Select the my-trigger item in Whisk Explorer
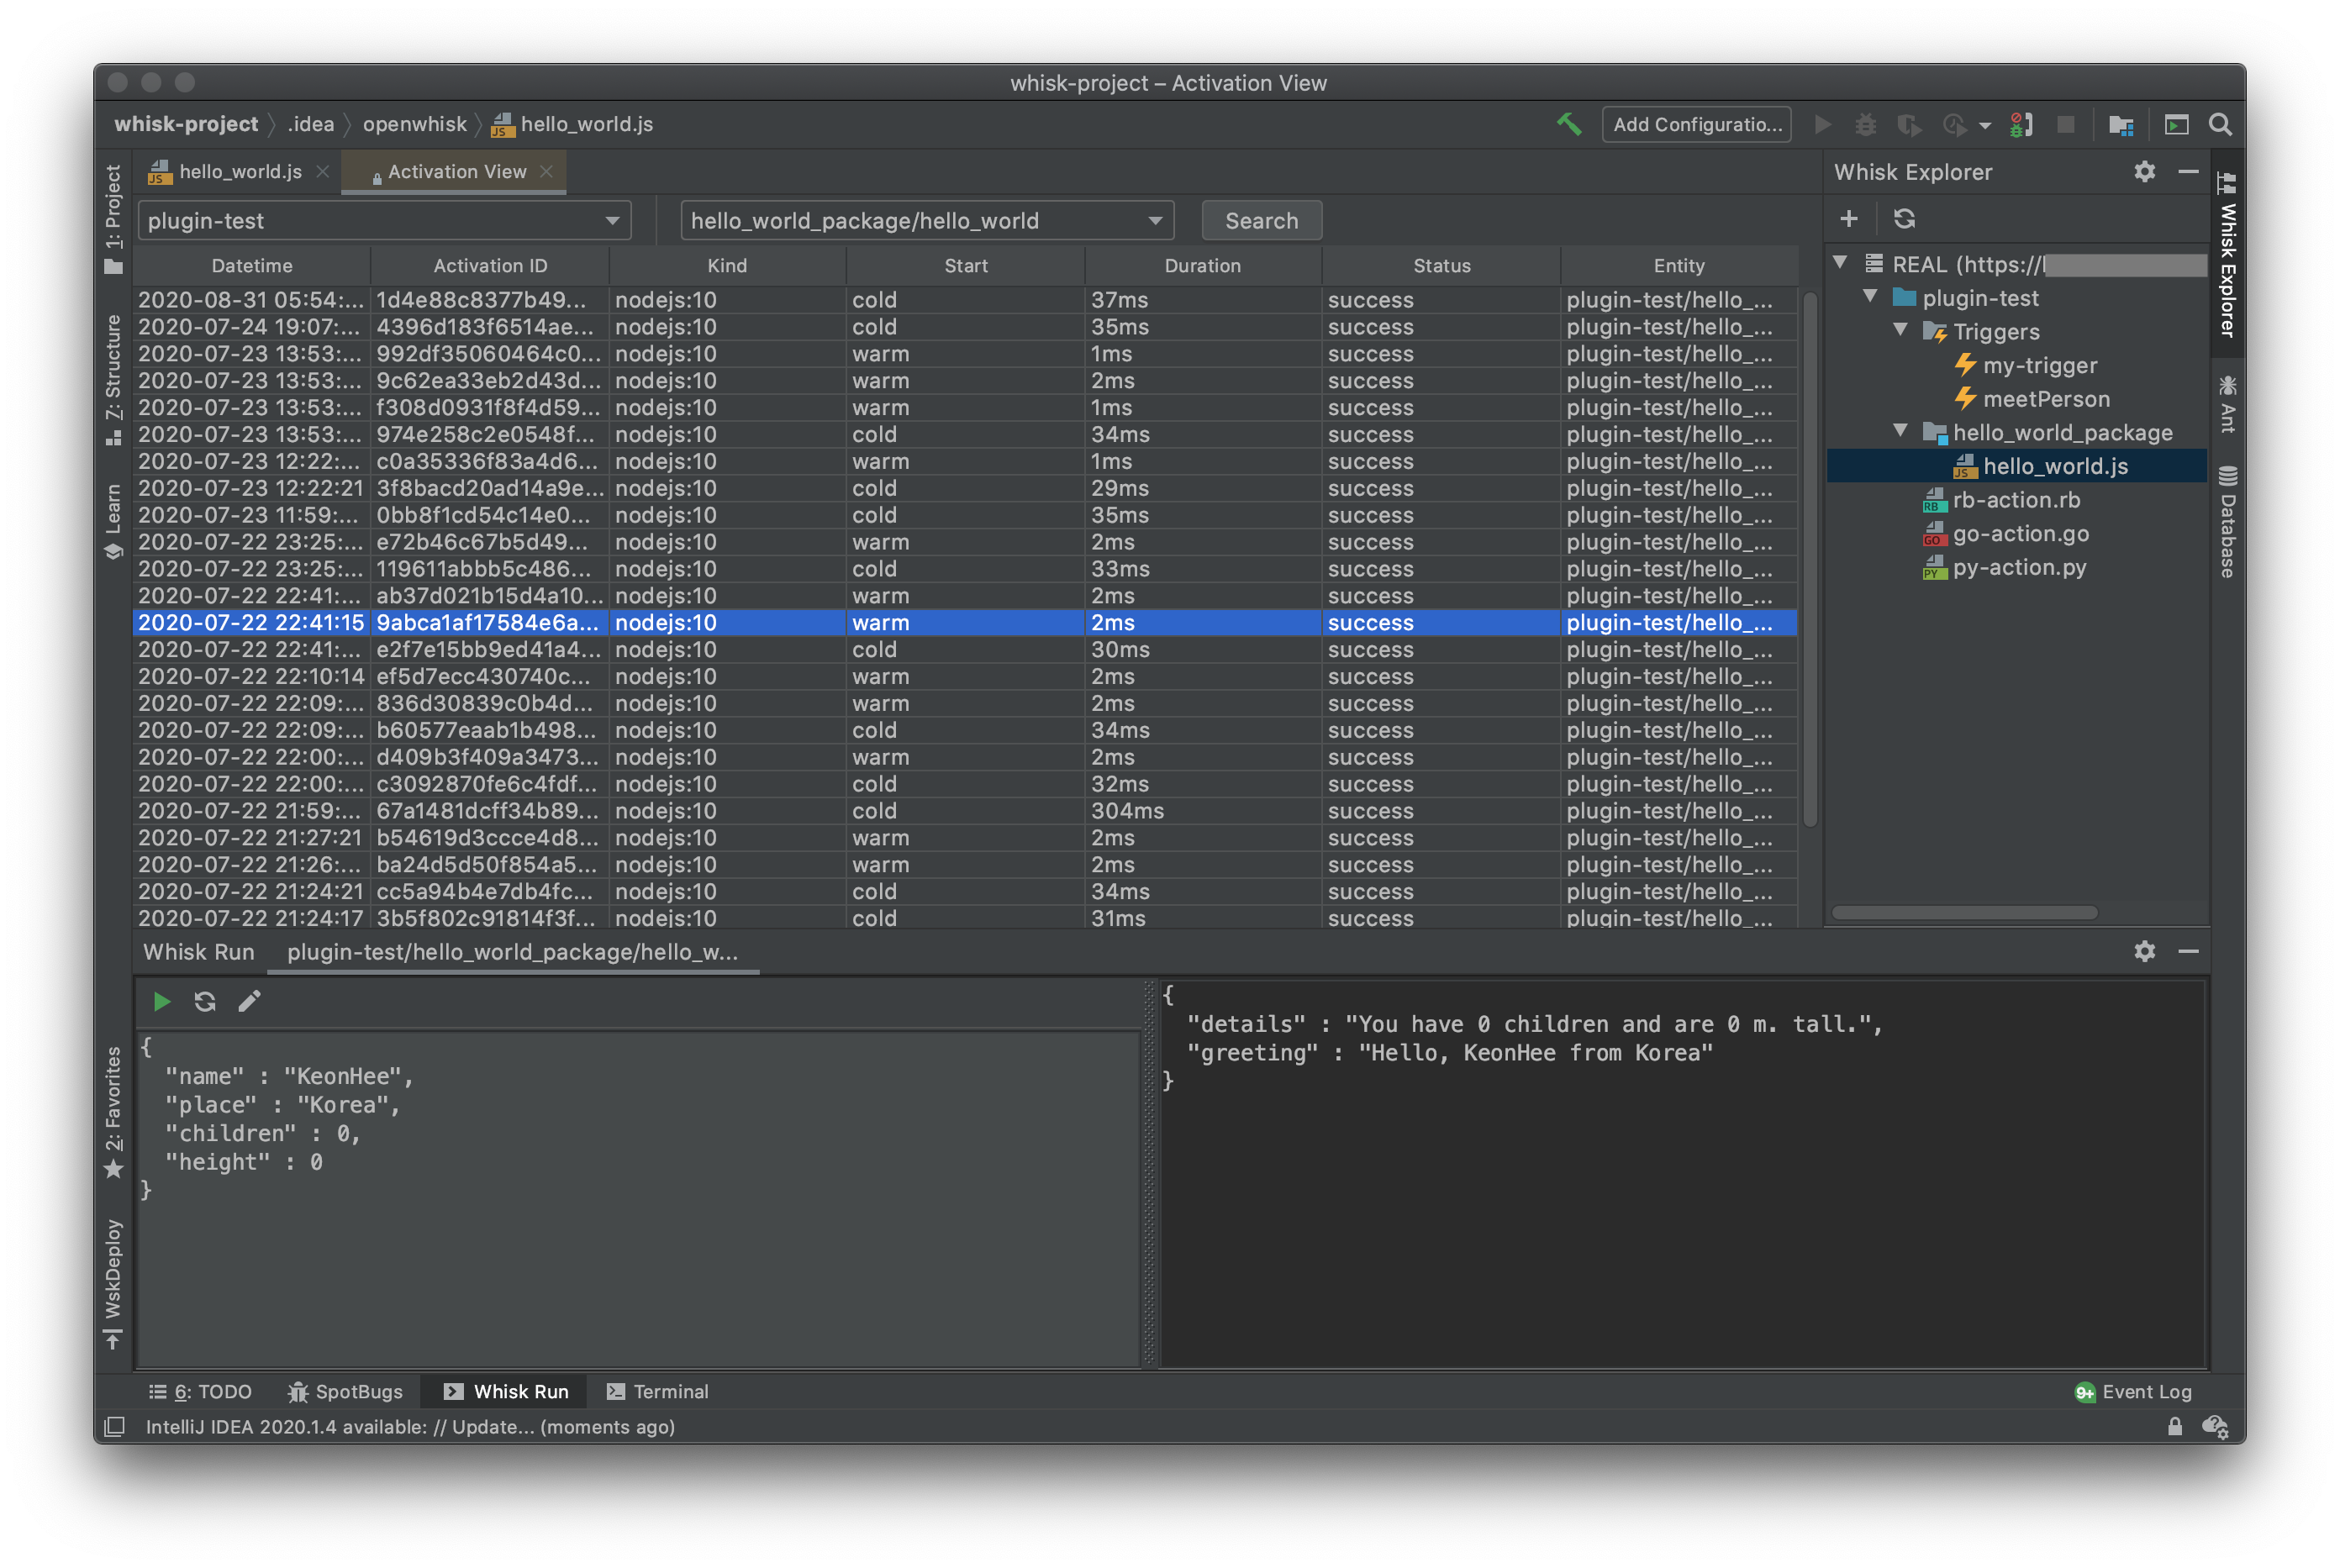This screenshot has height=1568, width=2340. point(2040,365)
